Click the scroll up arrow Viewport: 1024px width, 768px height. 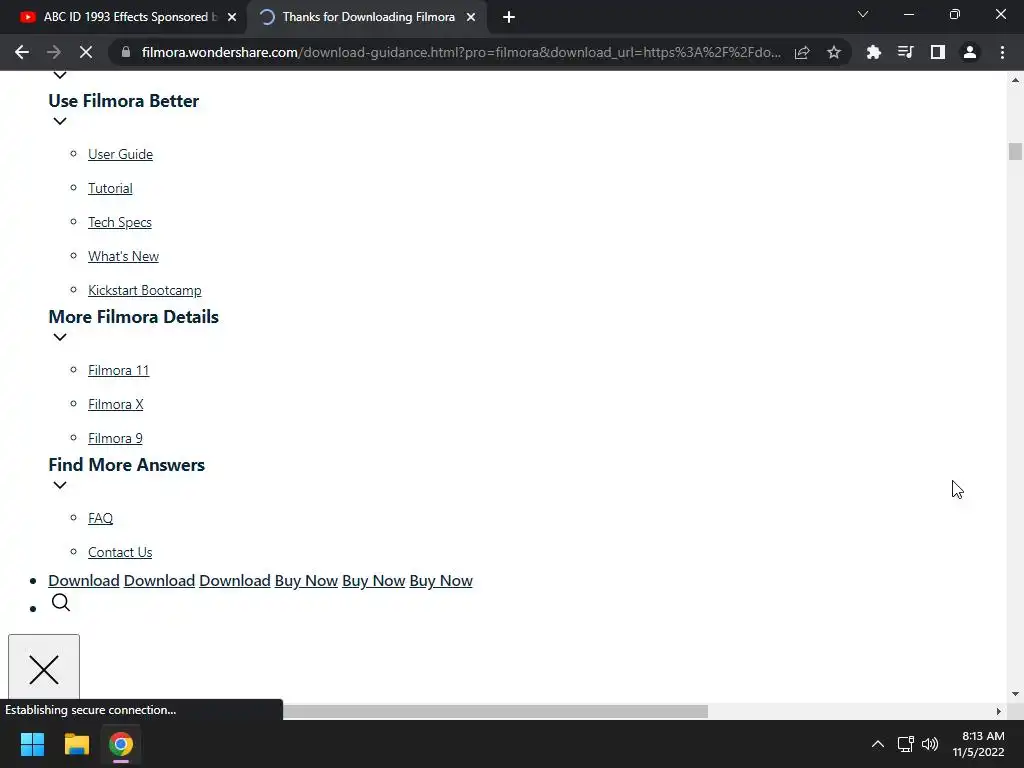(x=1015, y=80)
